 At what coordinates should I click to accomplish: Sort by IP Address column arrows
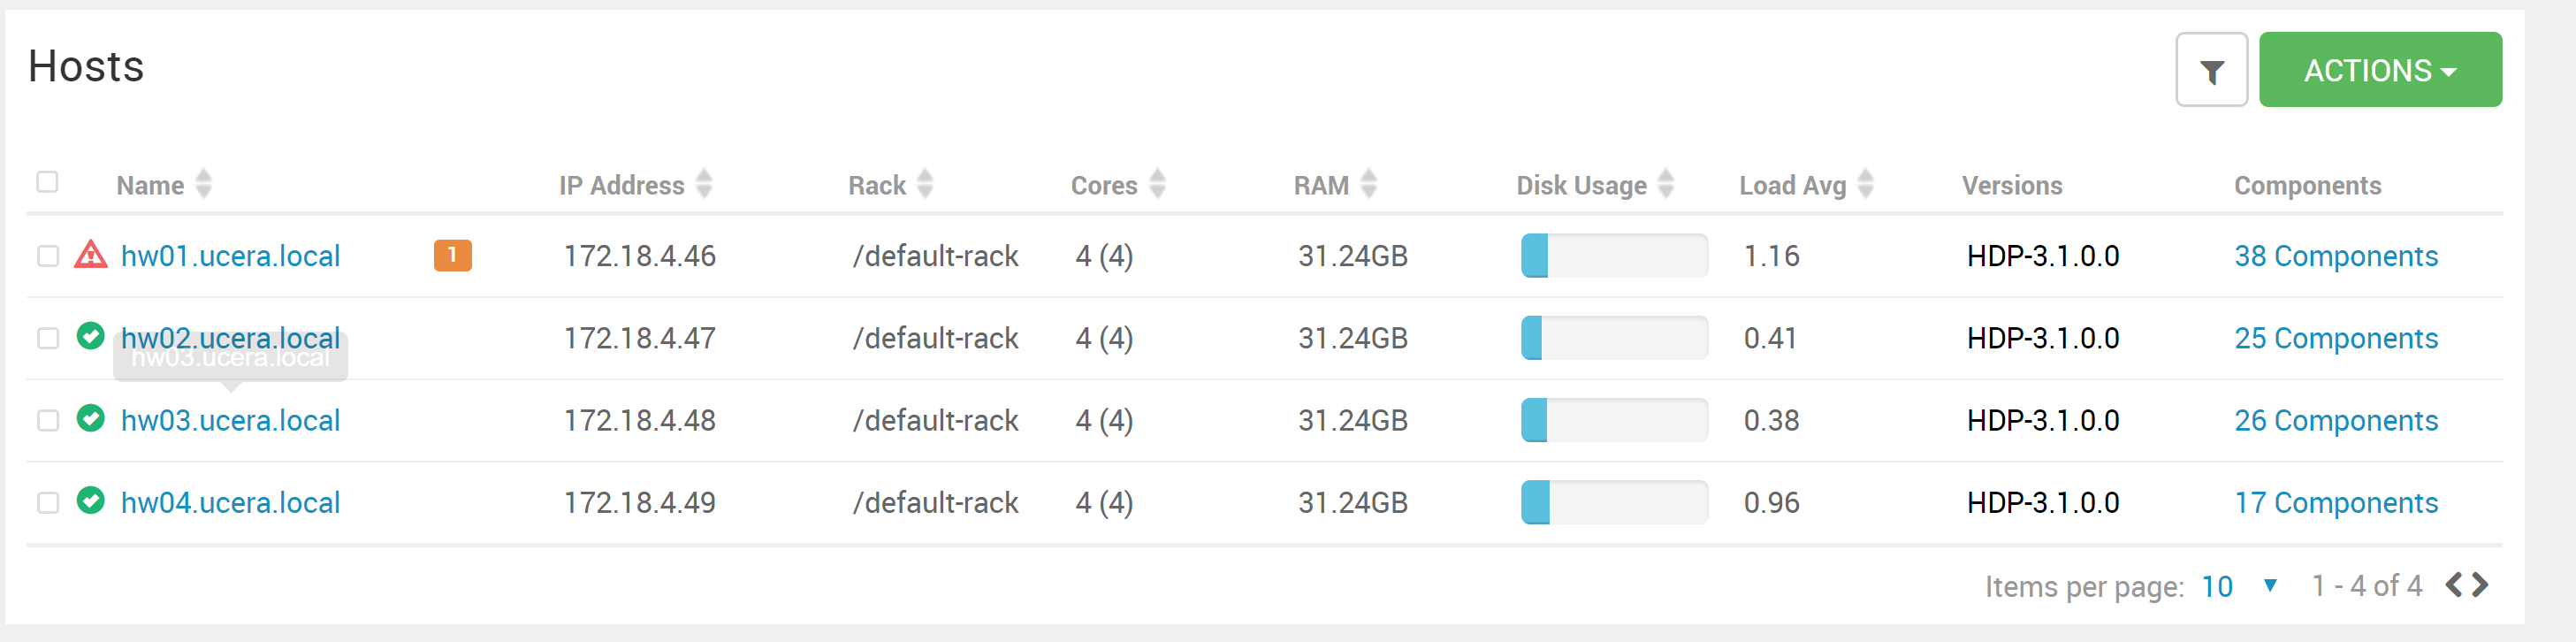(704, 184)
